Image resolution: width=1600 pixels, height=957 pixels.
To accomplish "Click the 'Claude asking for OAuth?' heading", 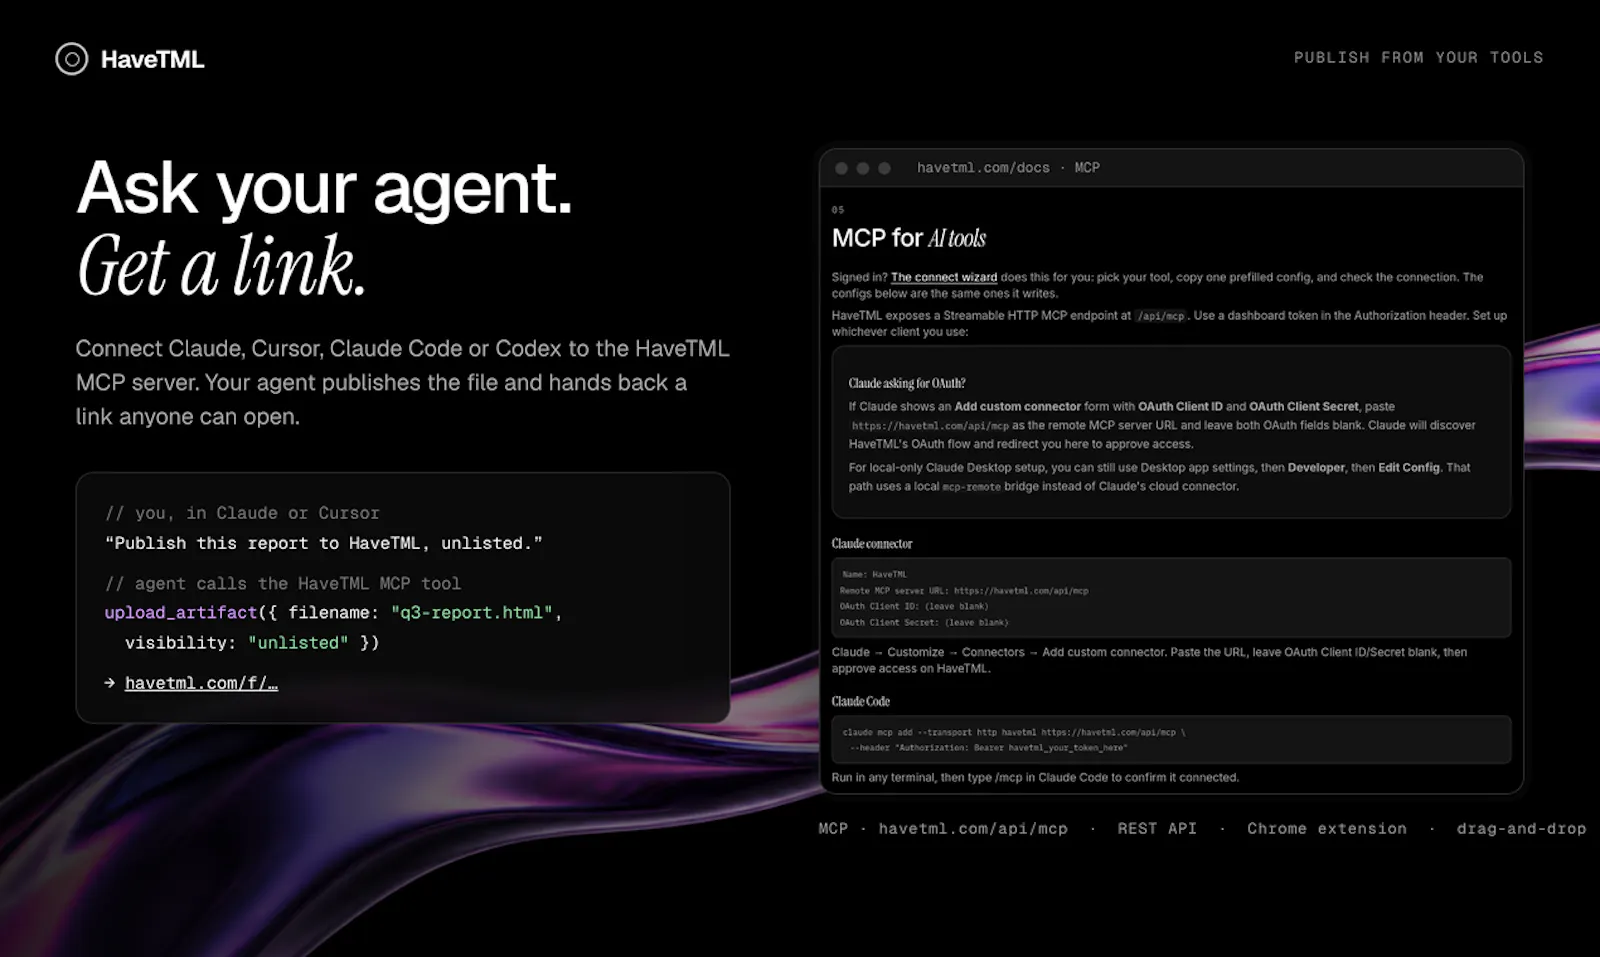I will pyautogui.click(x=907, y=383).
